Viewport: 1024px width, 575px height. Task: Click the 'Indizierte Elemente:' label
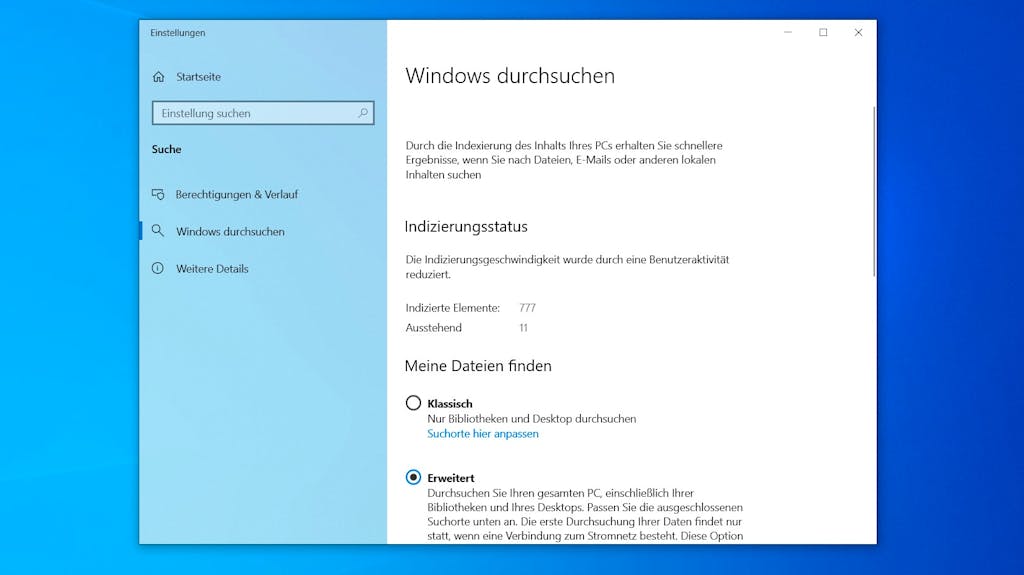[453, 308]
